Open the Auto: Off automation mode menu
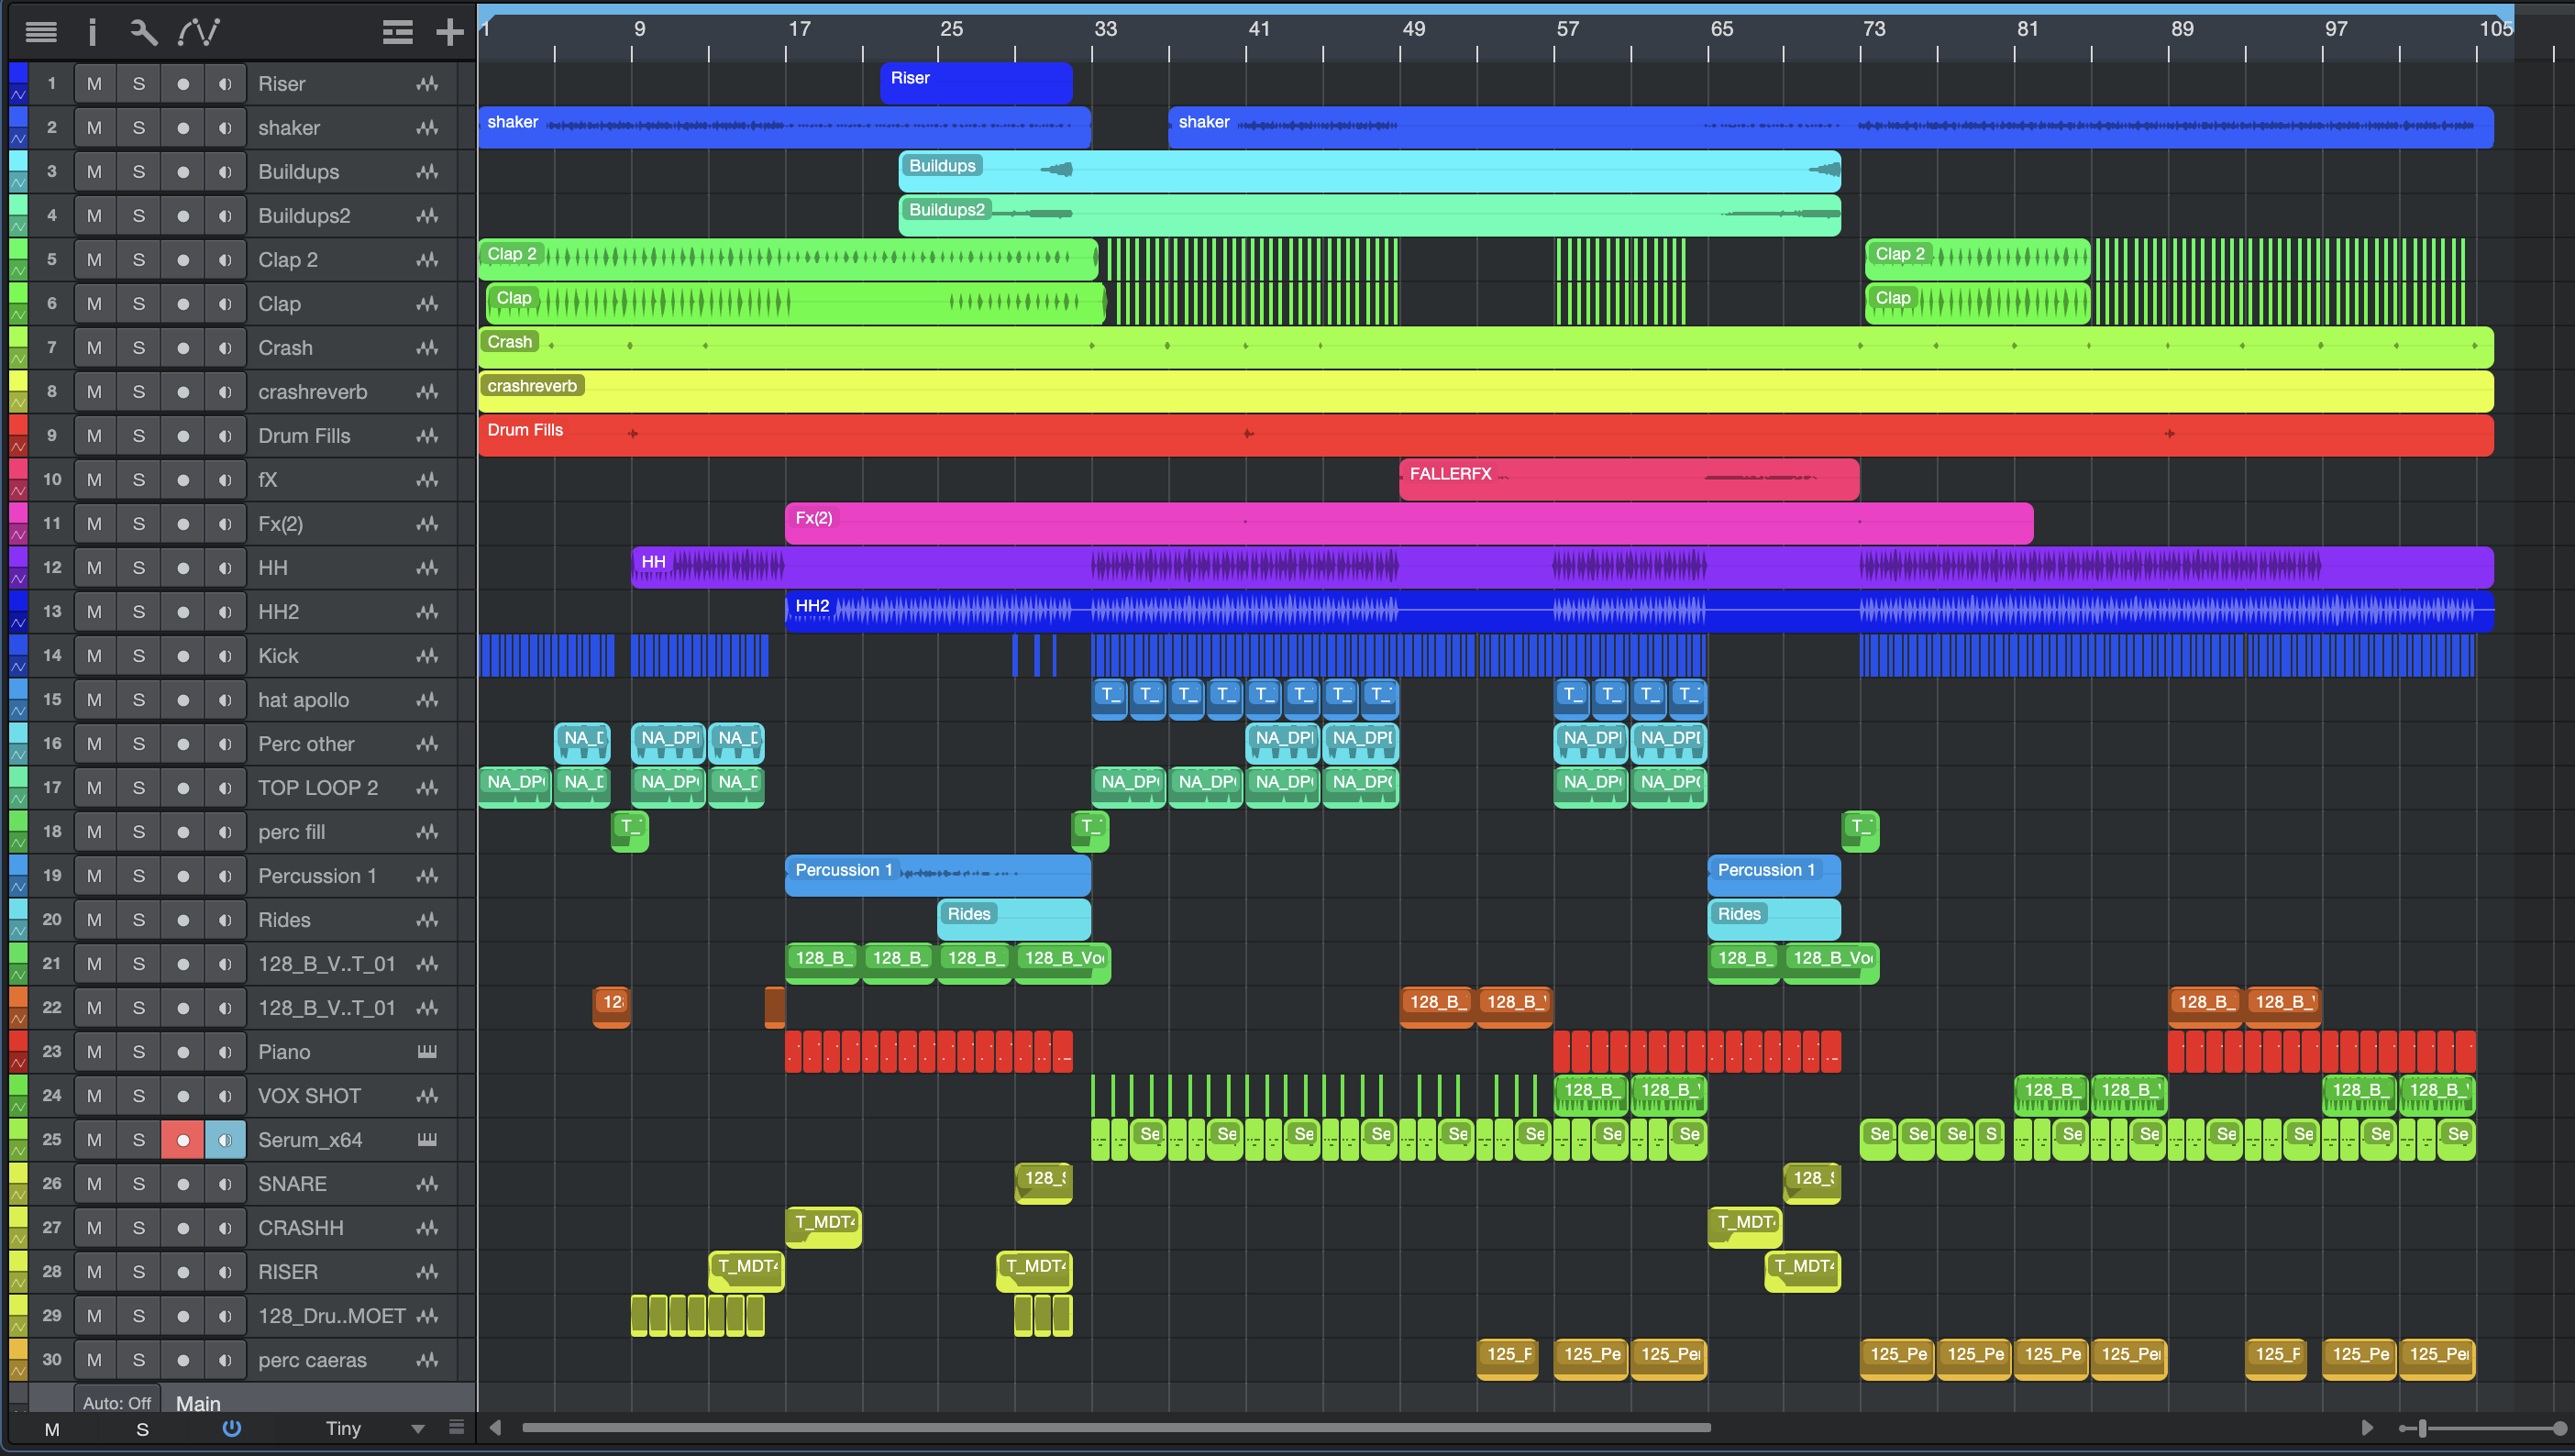 click(117, 1403)
